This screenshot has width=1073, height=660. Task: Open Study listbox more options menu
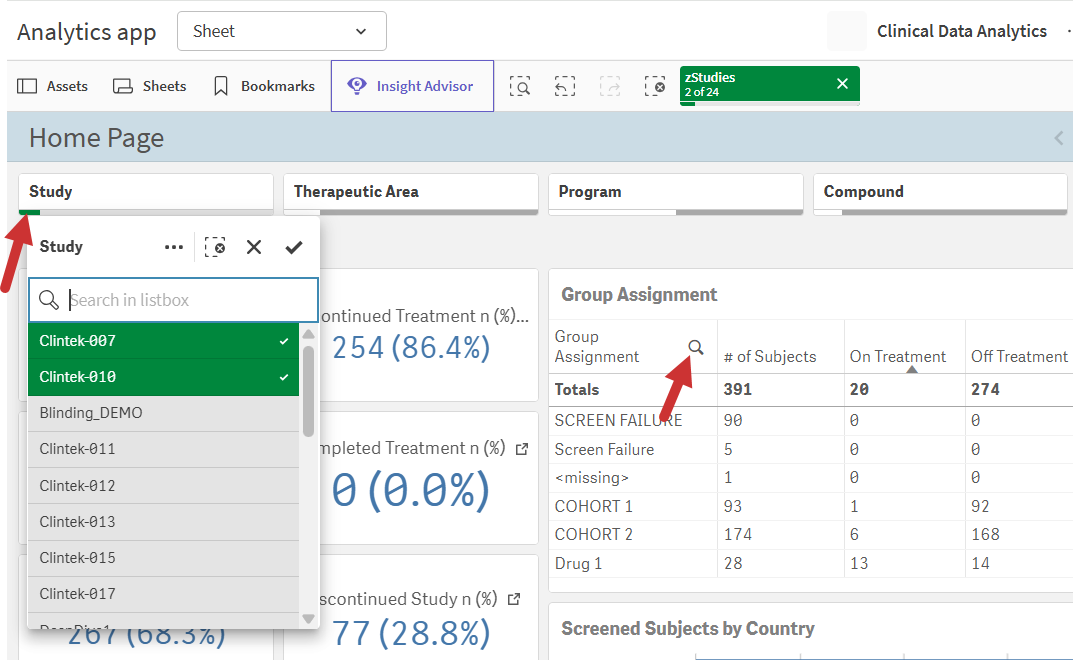174,247
